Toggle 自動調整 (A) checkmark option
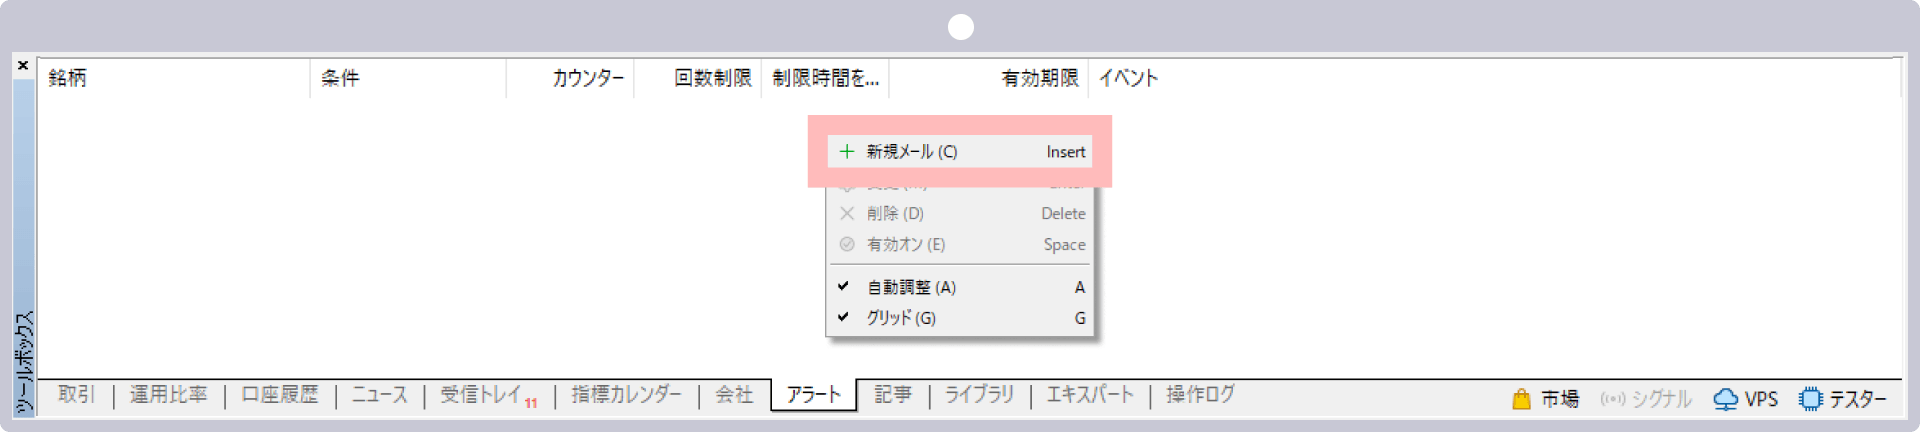The height and width of the screenshot is (432, 1920). [x=911, y=288]
